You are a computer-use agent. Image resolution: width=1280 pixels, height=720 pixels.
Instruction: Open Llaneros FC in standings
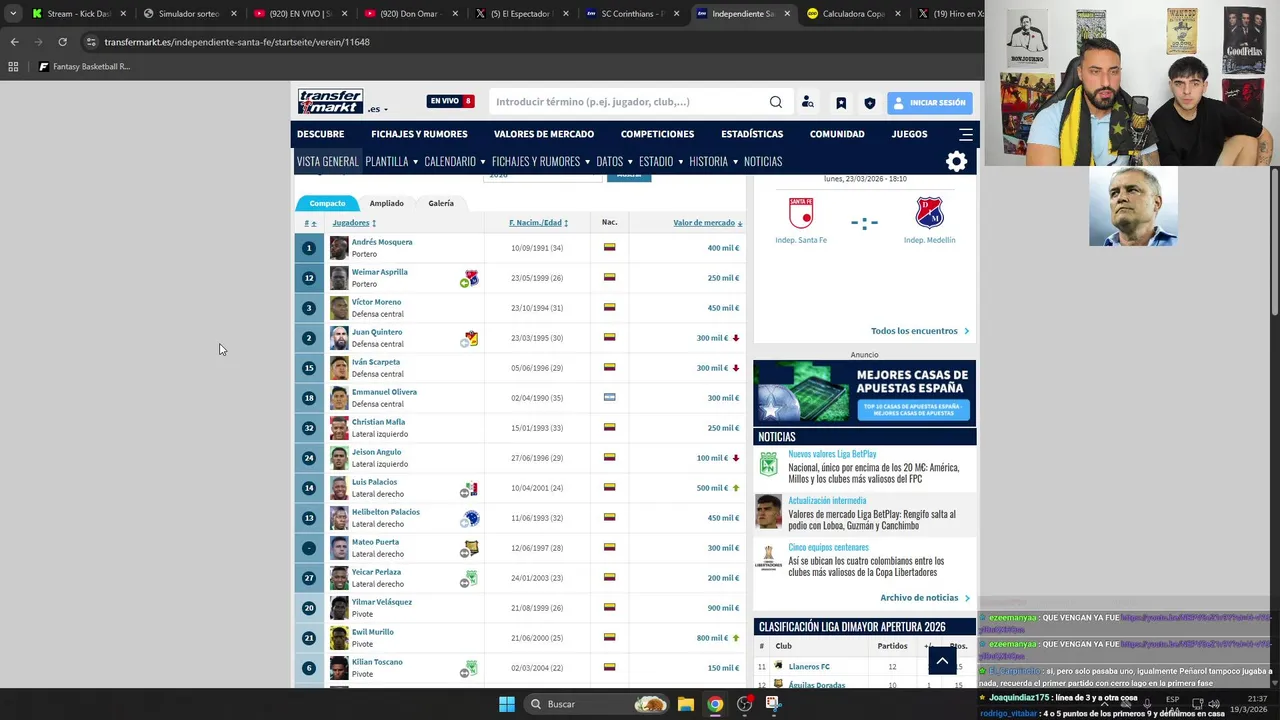(x=809, y=667)
